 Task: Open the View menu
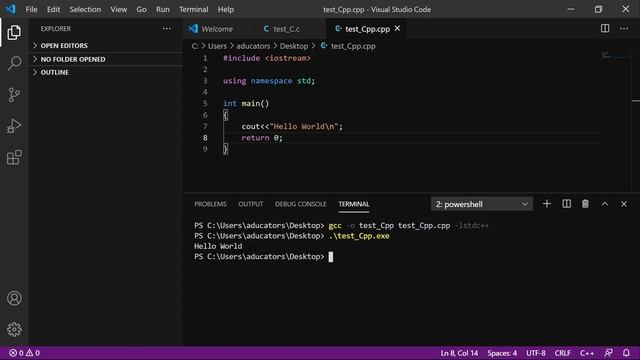pos(118,9)
